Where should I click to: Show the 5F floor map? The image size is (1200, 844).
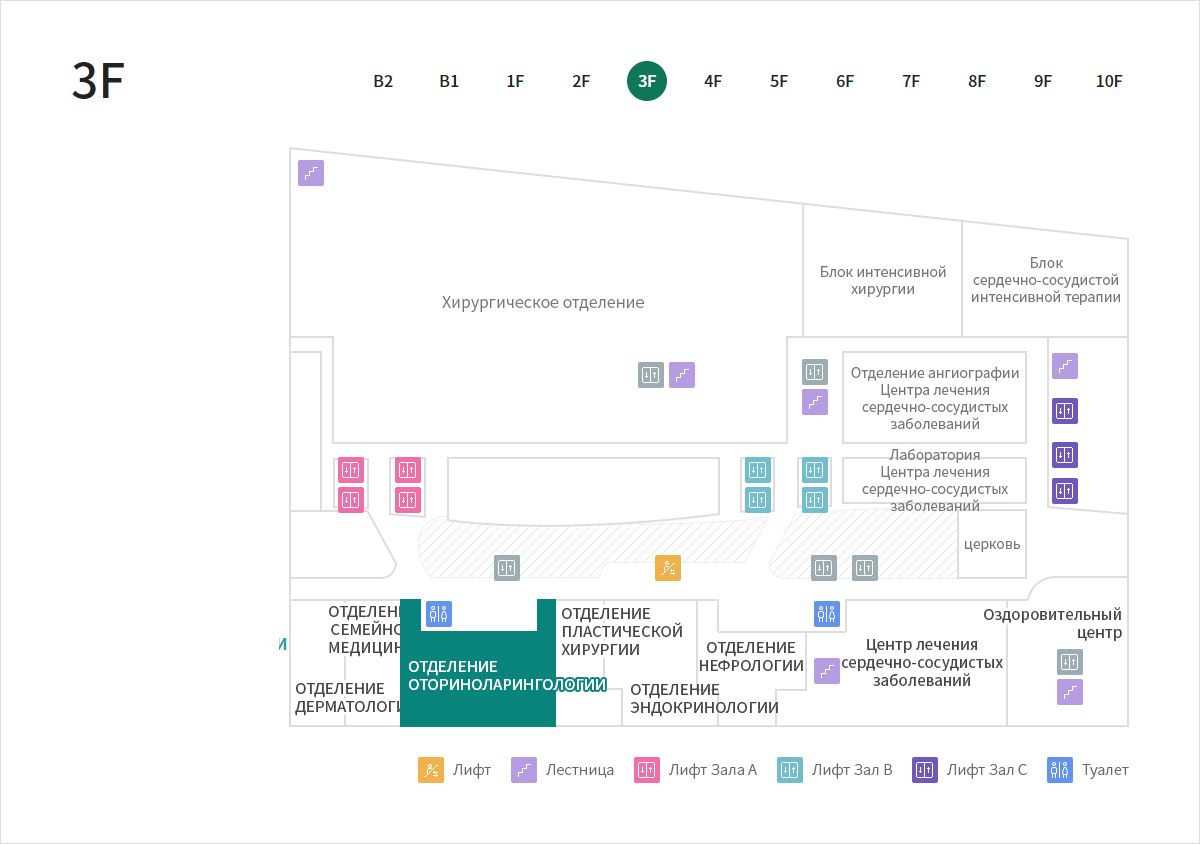(x=779, y=82)
